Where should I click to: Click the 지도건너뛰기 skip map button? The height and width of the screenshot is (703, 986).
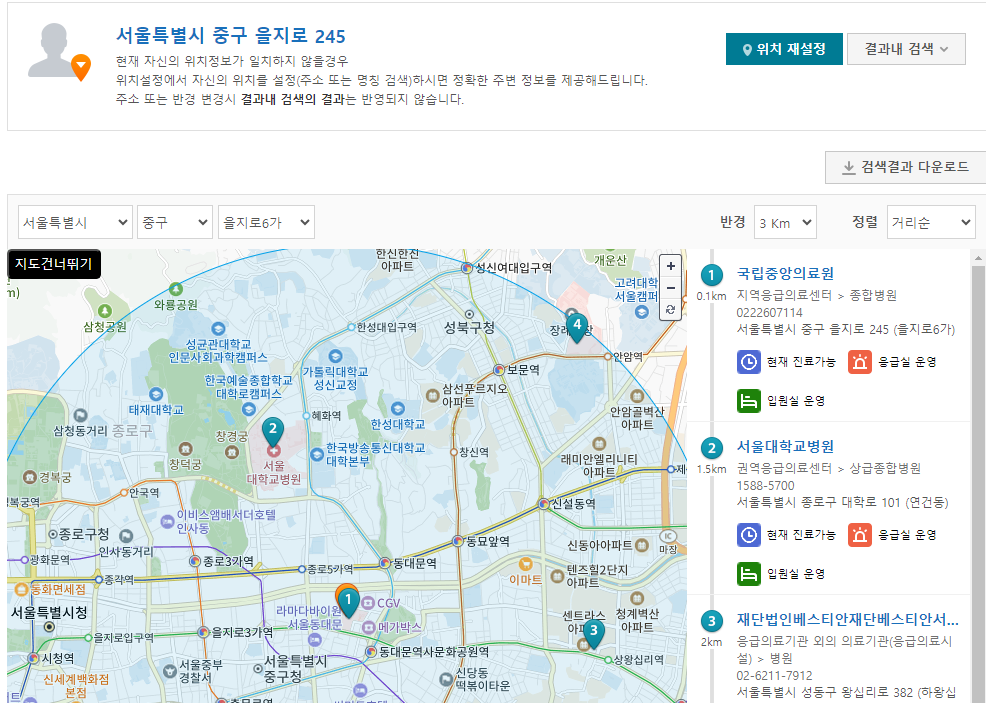[x=54, y=264]
